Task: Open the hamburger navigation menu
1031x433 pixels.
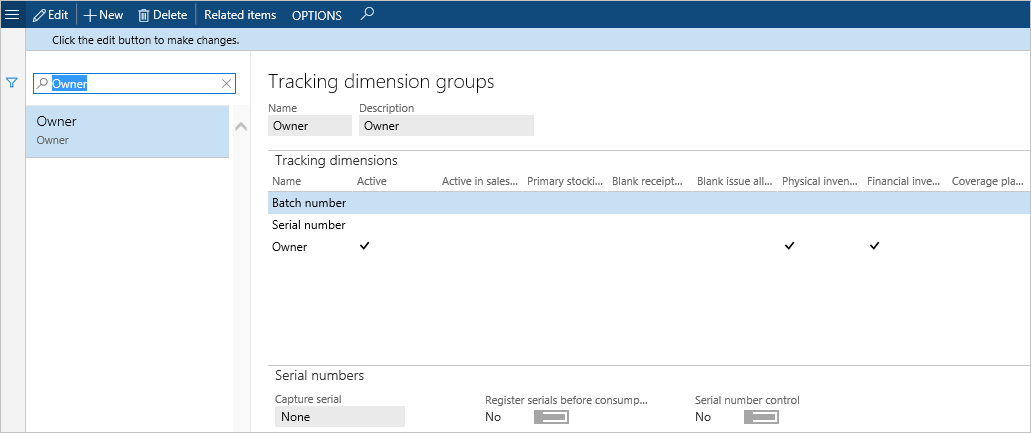Action: (13, 15)
